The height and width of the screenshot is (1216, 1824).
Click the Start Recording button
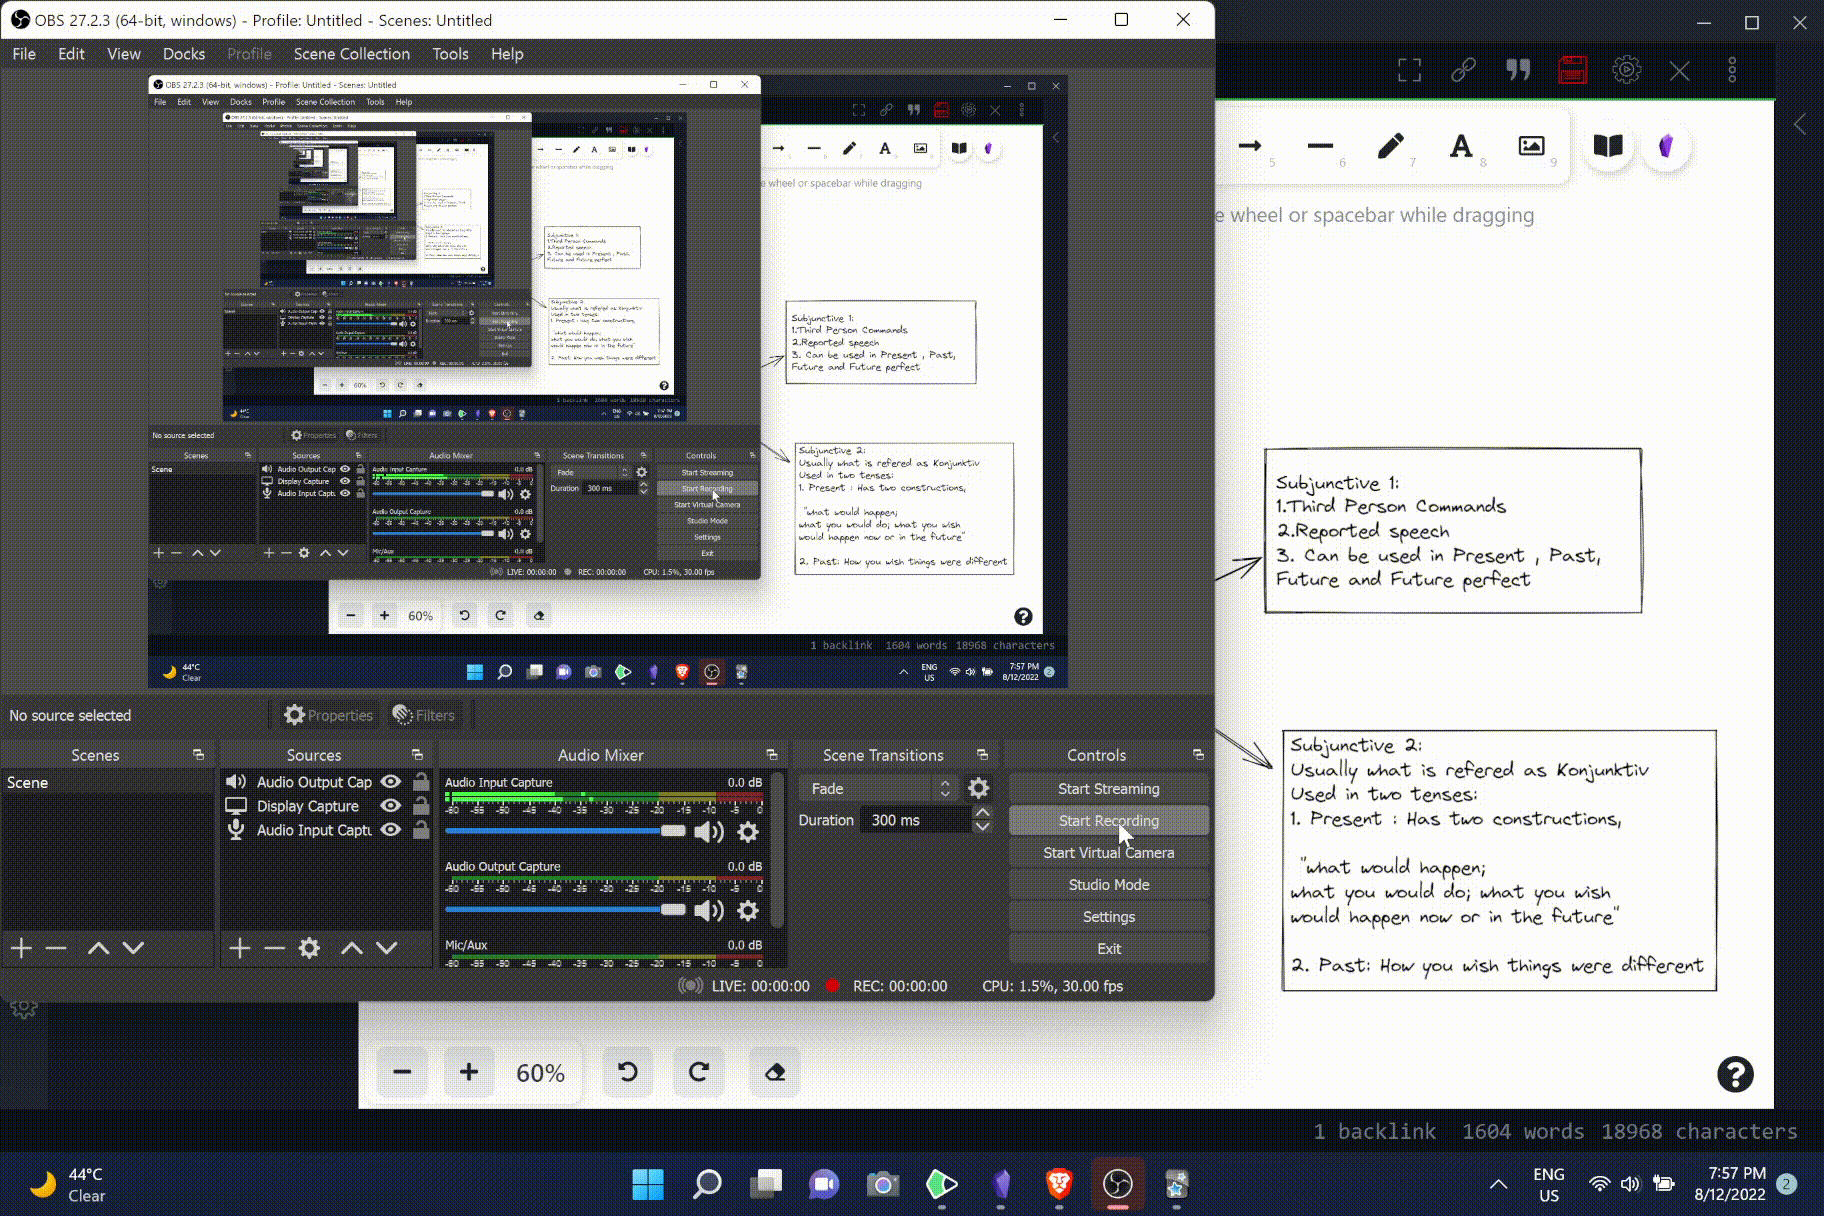[x=1108, y=820]
